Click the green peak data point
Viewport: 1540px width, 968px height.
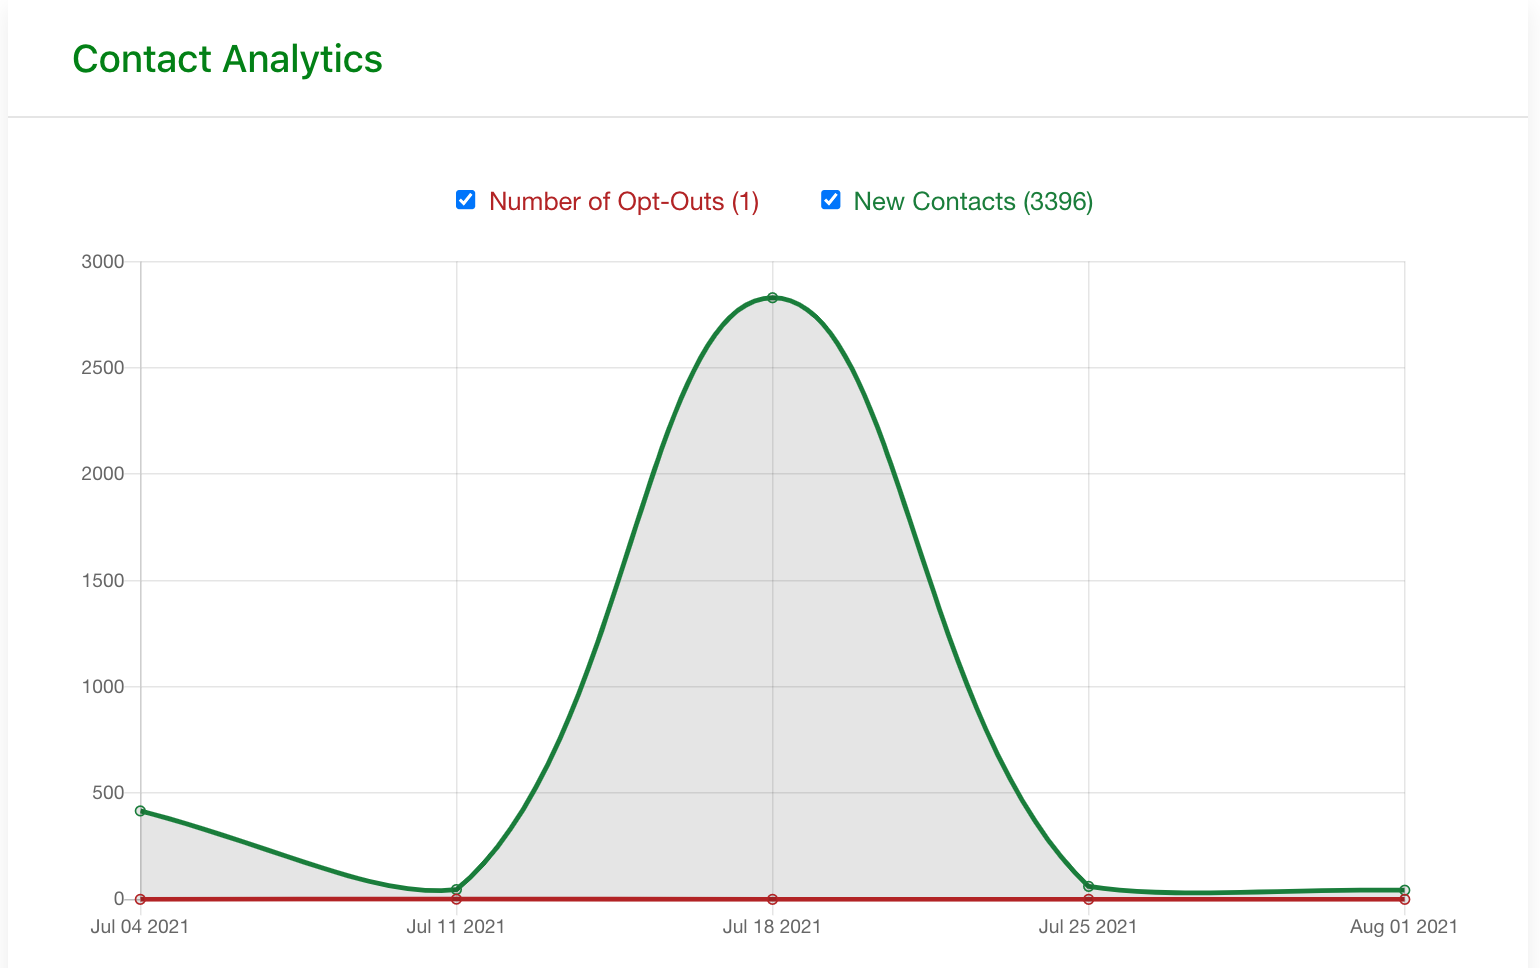[x=772, y=297]
